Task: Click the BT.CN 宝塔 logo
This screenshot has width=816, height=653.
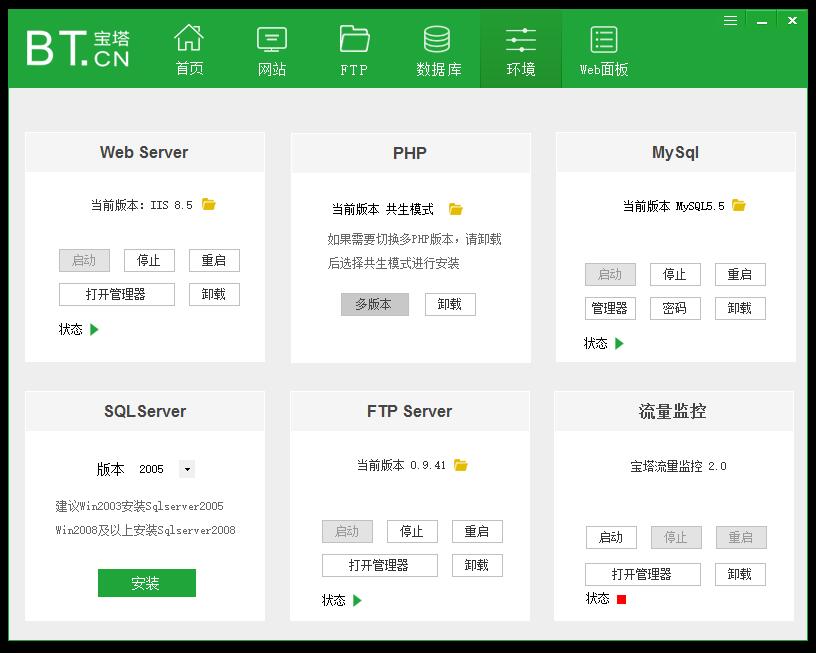Action: [x=78, y=48]
